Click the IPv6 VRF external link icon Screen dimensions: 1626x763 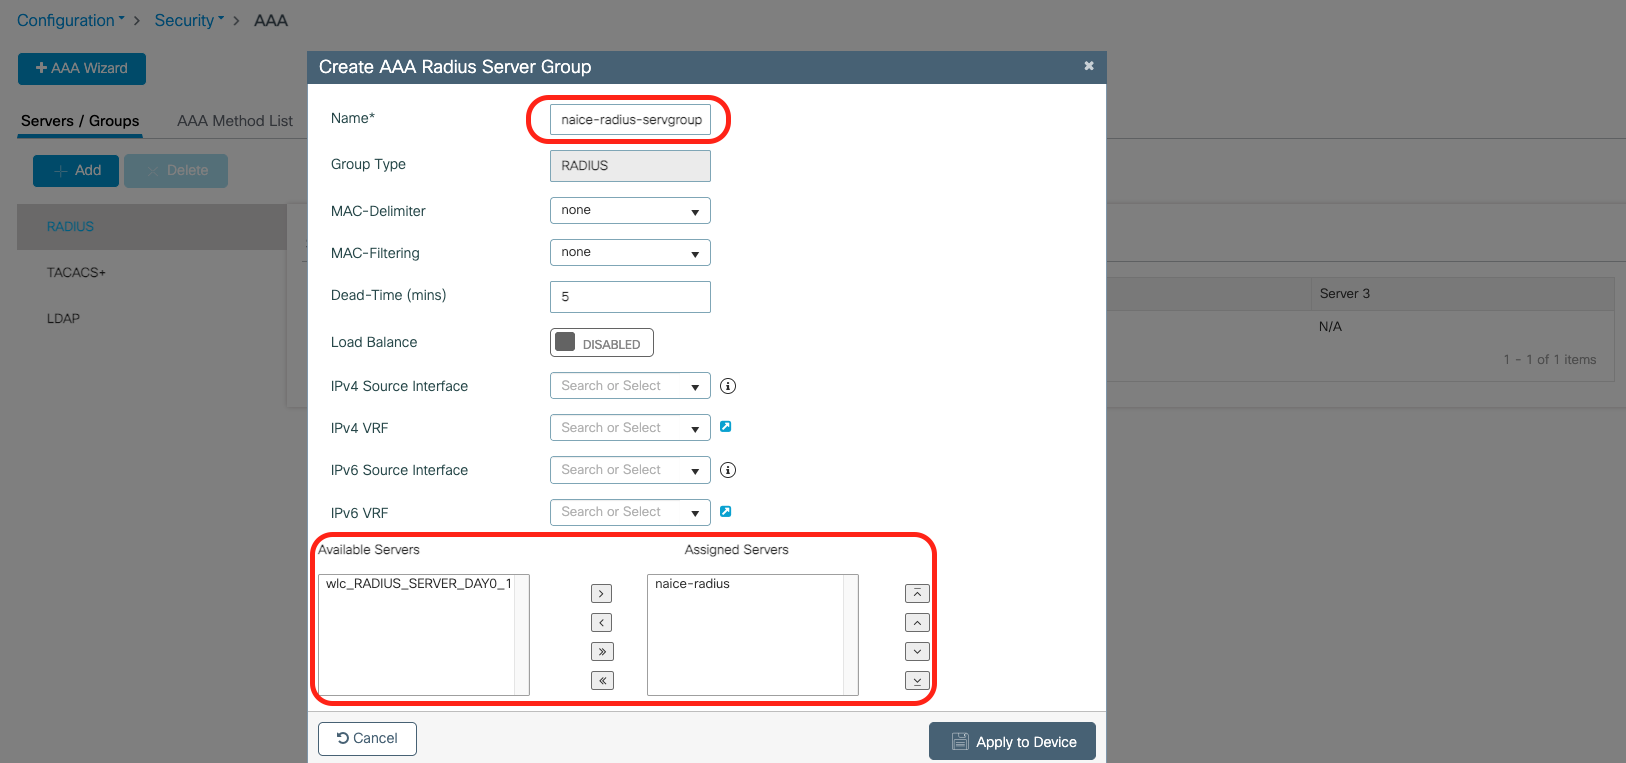[x=726, y=512]
